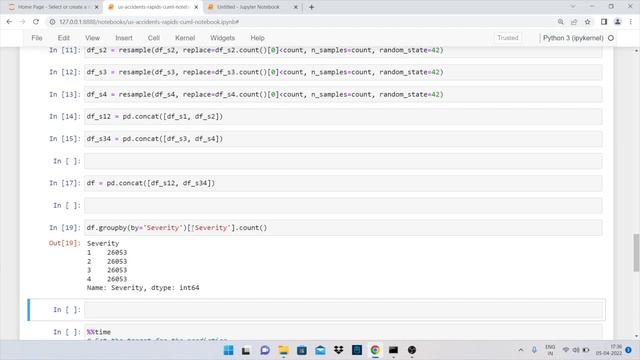Viewport: 640px width, 360px height.
Task: Open the notification badge in tray
Action: [629, 350]
